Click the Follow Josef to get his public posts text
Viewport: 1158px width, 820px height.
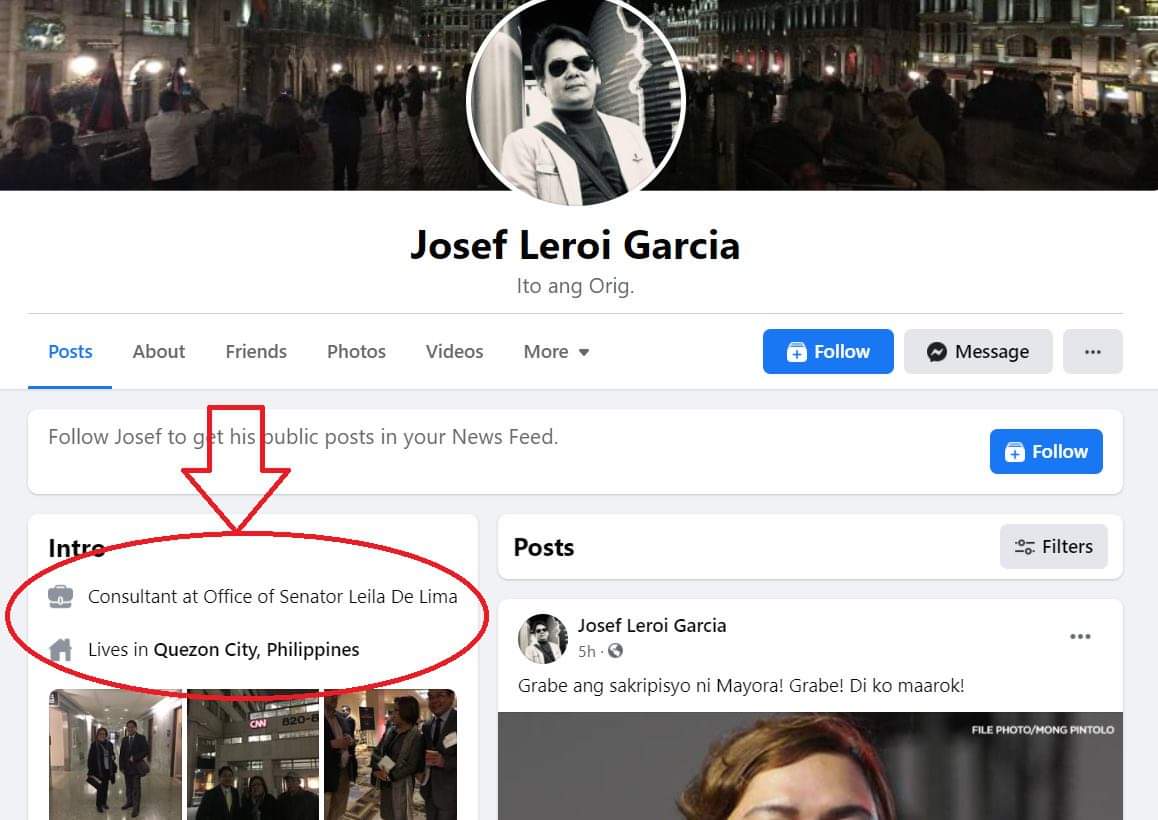point(303,437)
